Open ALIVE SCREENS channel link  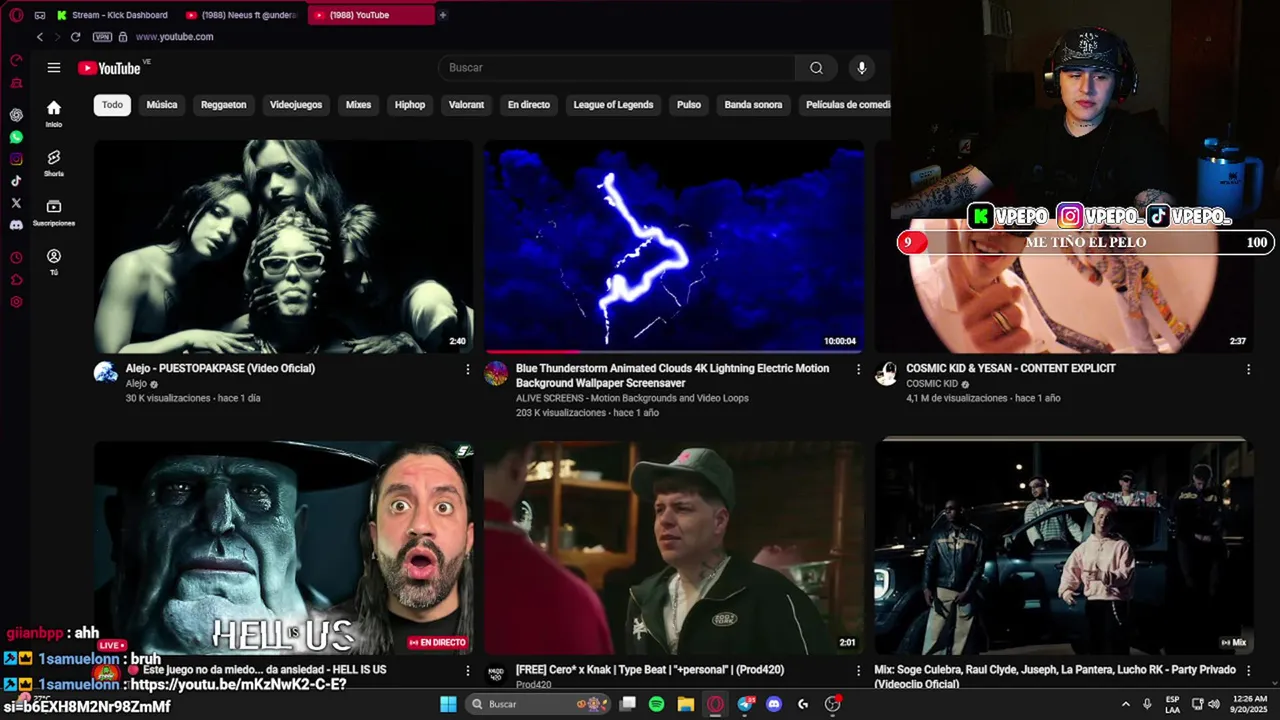[632, 398]
